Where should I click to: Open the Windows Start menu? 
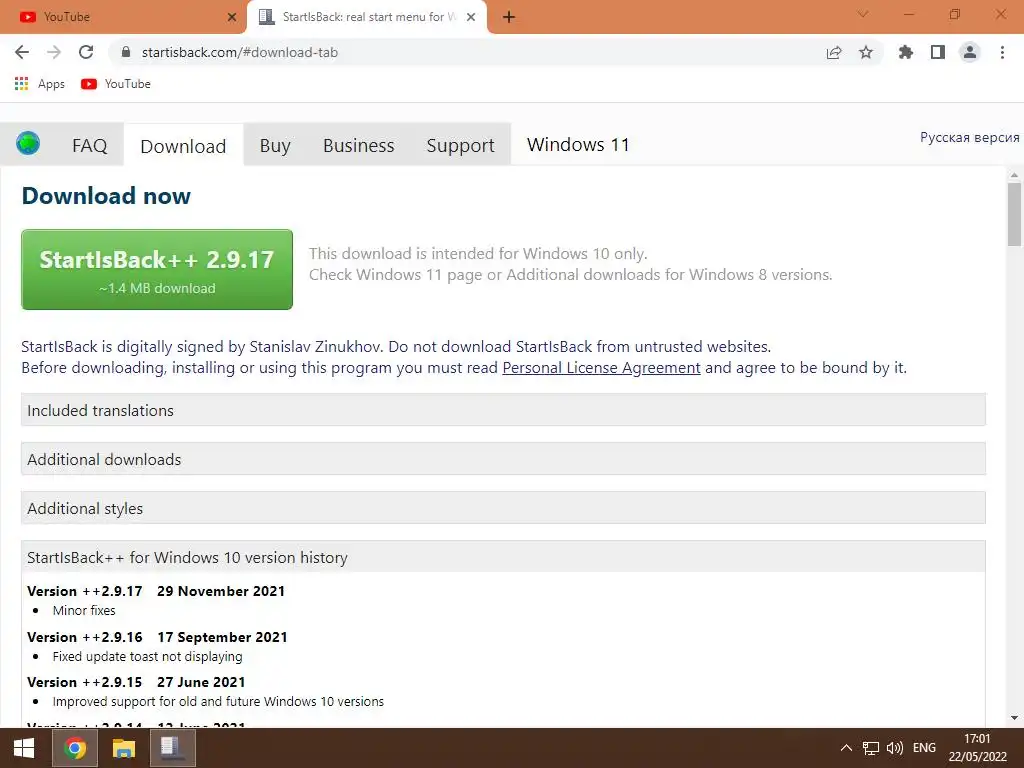24,748
